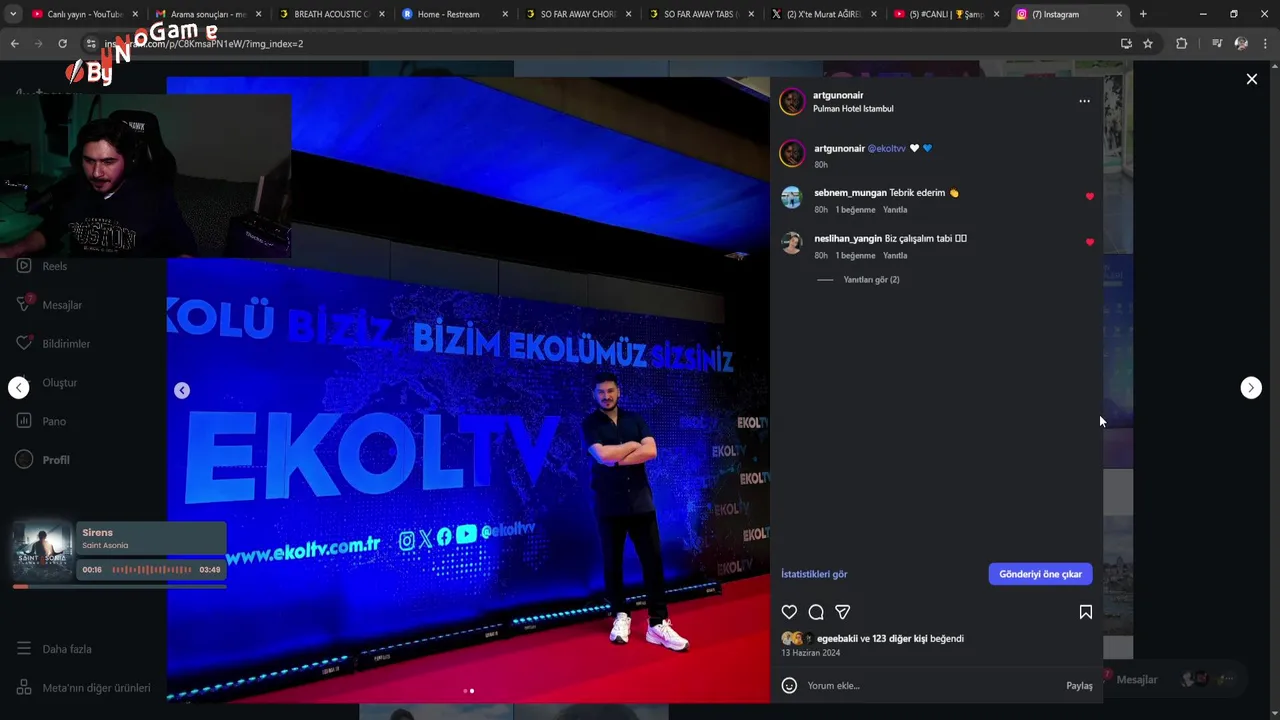
Task: Open comments via the speech bubble icon
Action: pyautogui.click(x=816, y=612)
